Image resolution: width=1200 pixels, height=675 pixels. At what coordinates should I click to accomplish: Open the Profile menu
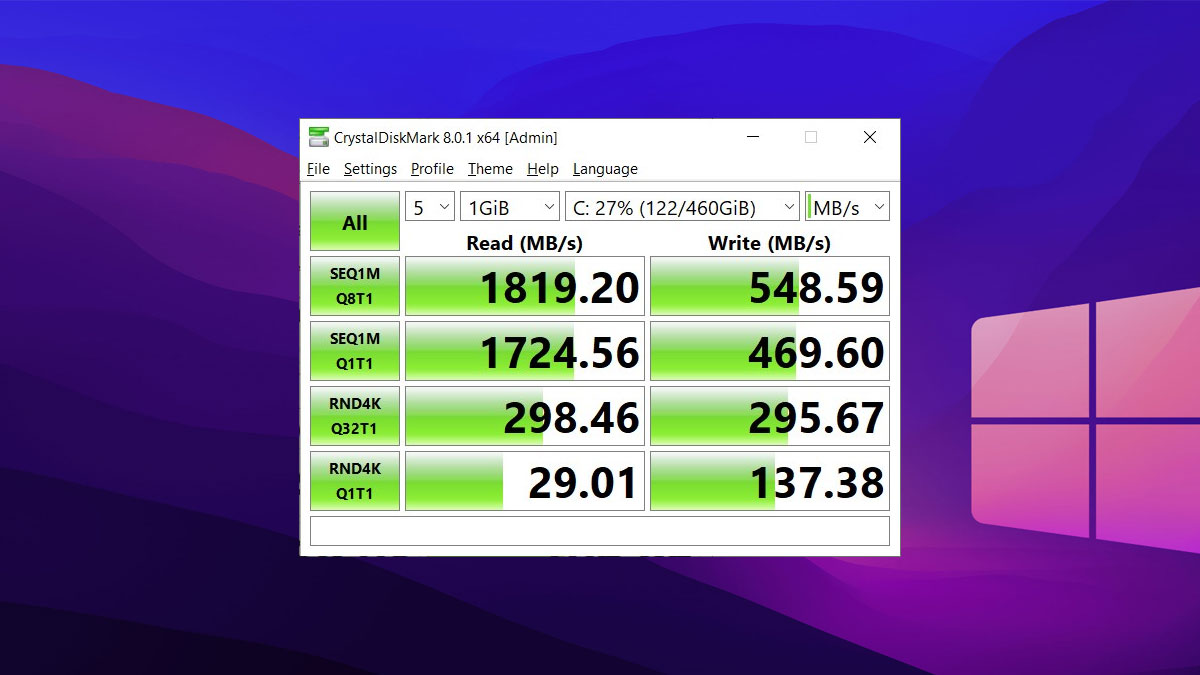432,169
